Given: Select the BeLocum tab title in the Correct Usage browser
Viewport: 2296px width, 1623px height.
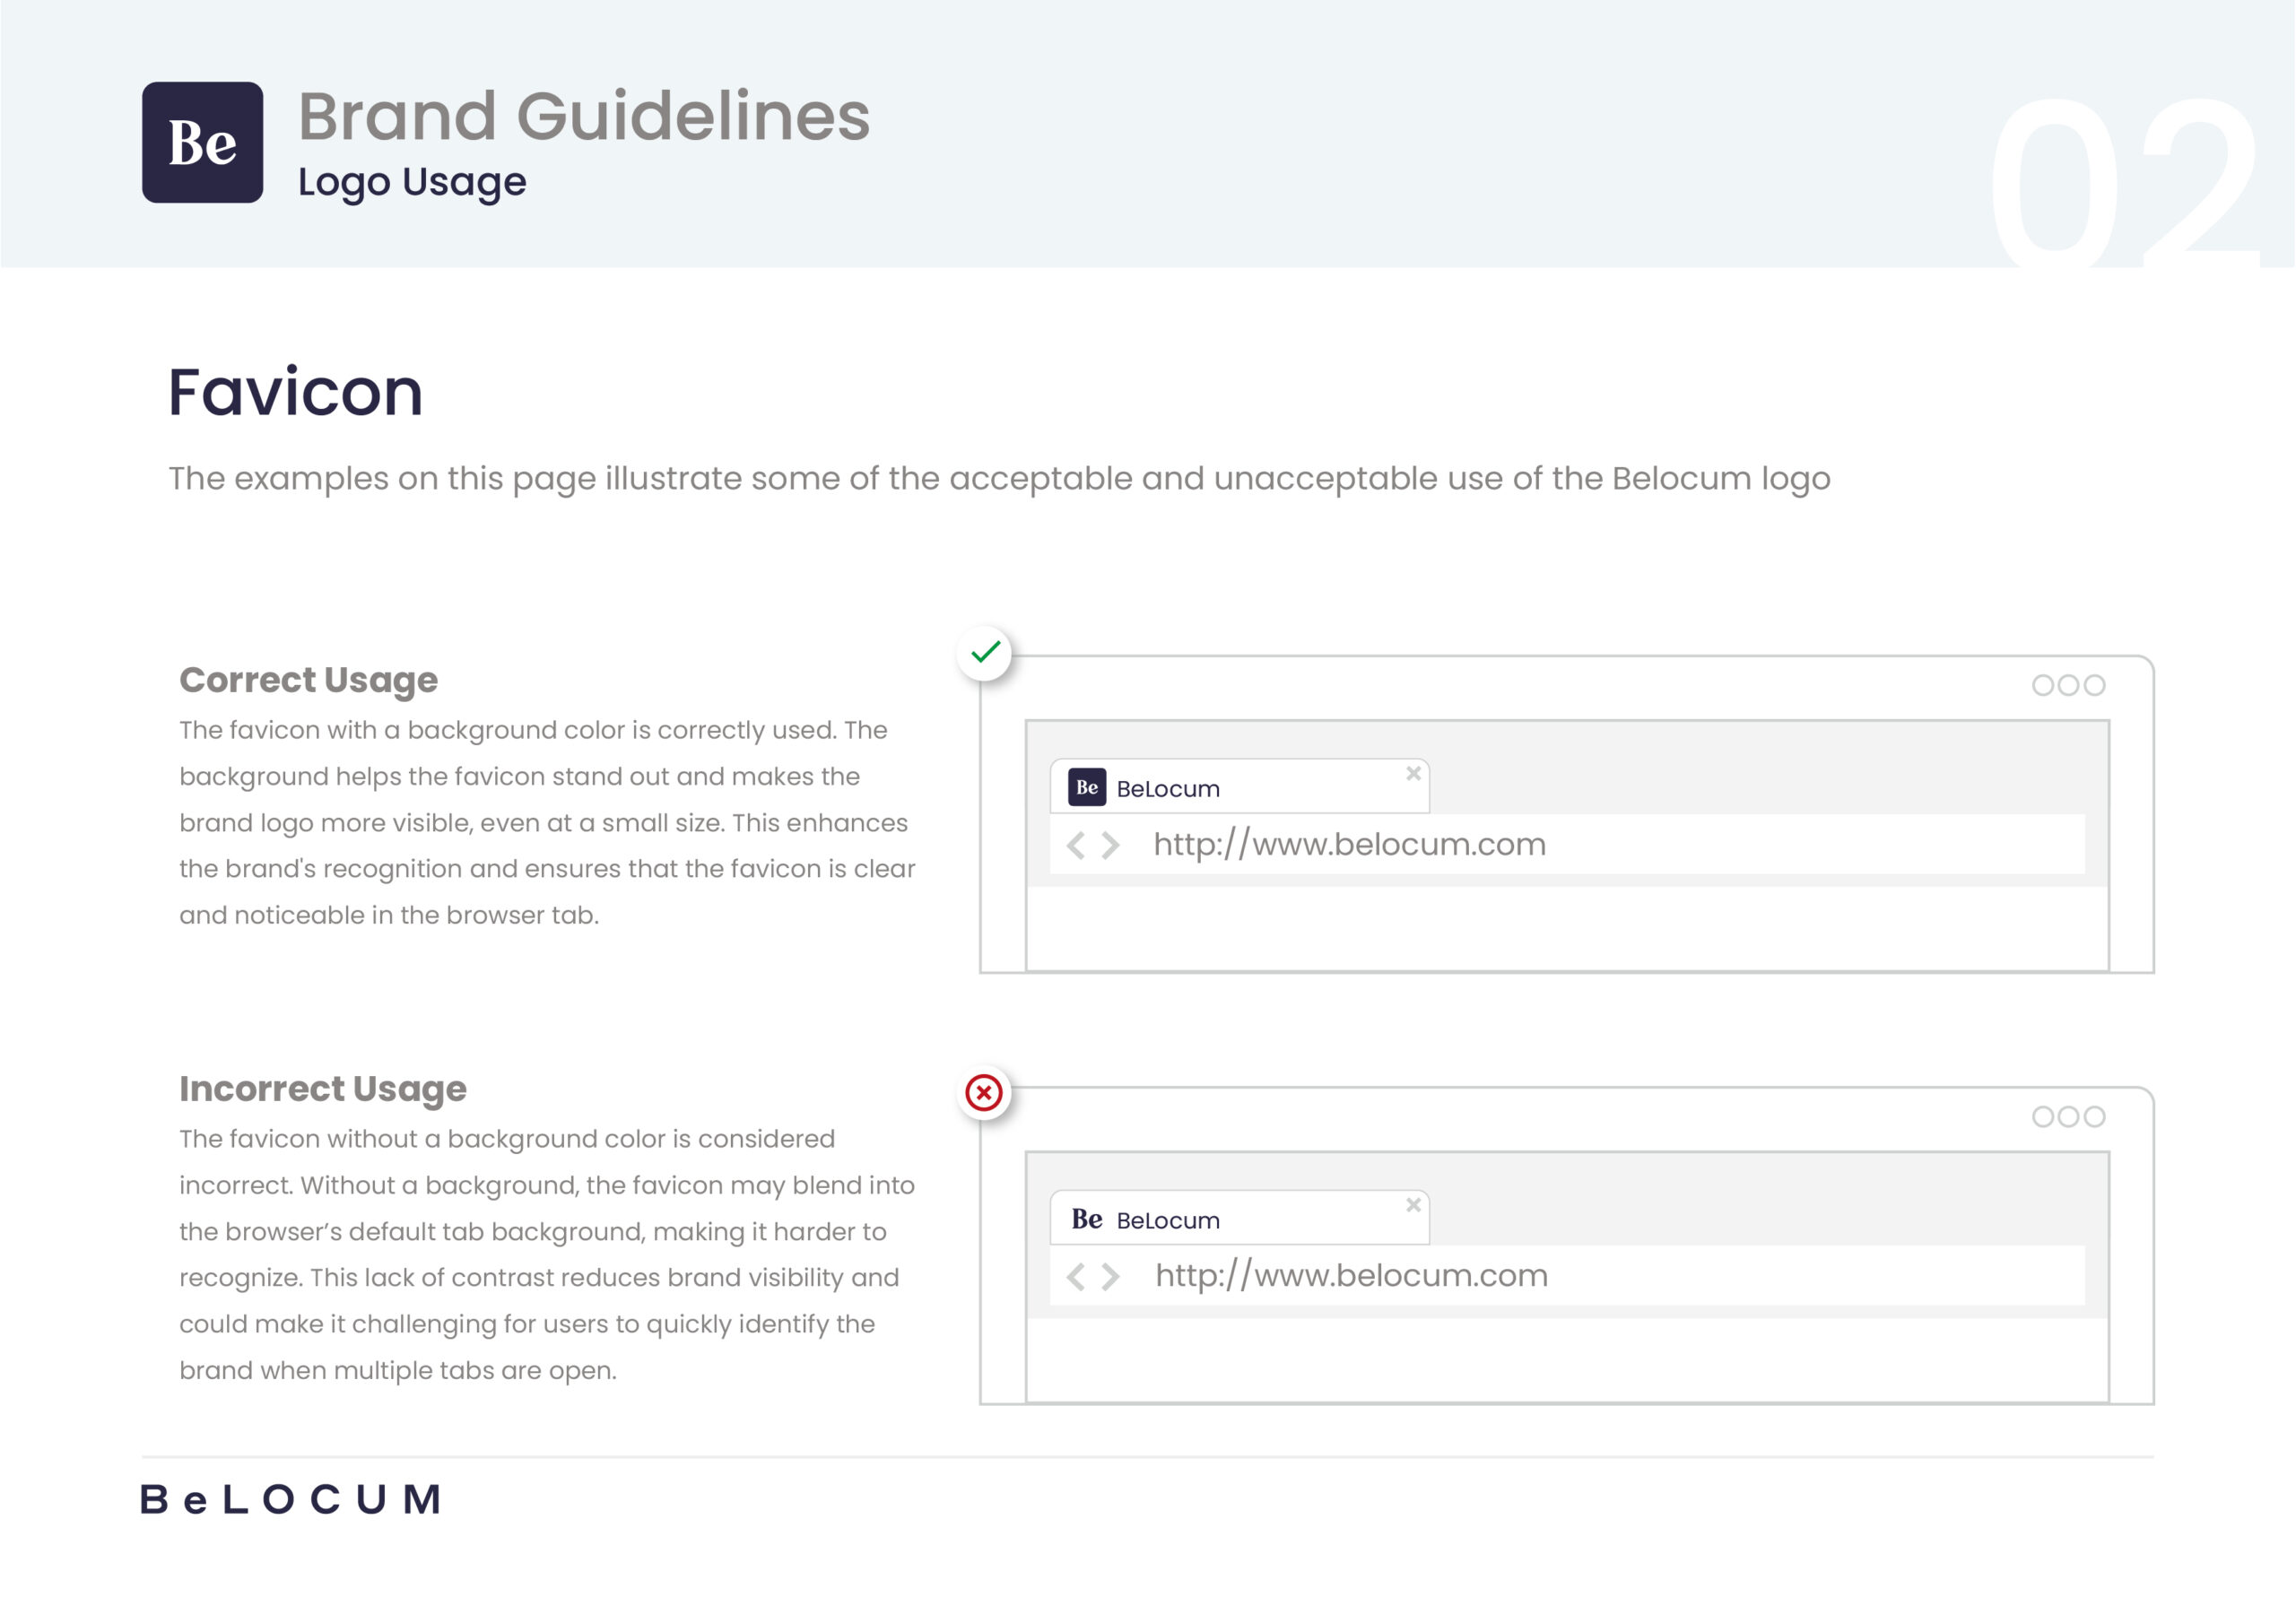Looking at the screenshot, I should (x=1168, y=789).
